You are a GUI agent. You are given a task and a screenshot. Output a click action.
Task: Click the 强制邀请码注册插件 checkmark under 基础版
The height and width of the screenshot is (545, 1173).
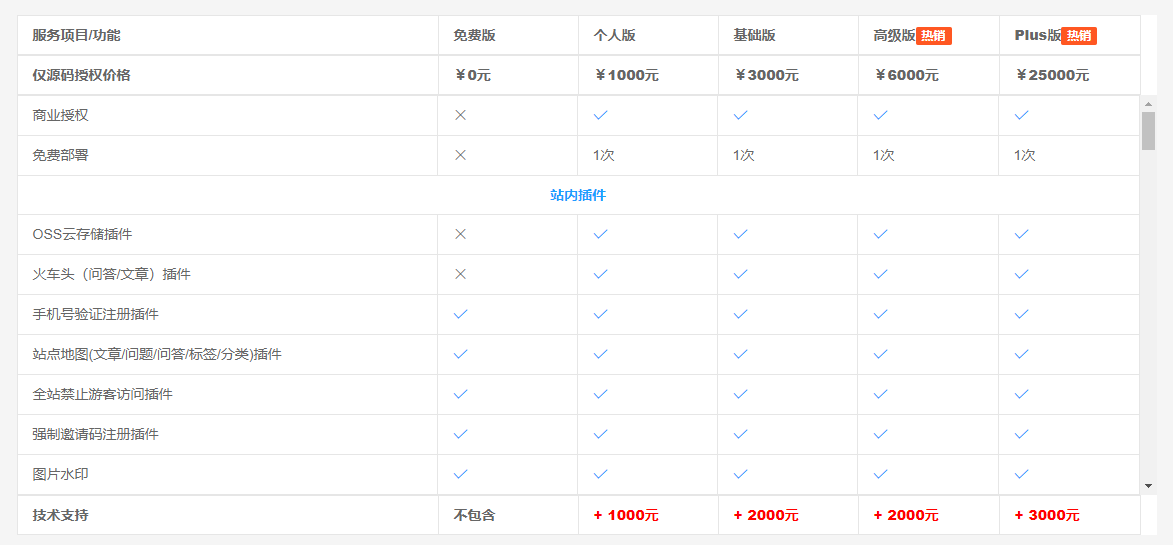[741, 434]
